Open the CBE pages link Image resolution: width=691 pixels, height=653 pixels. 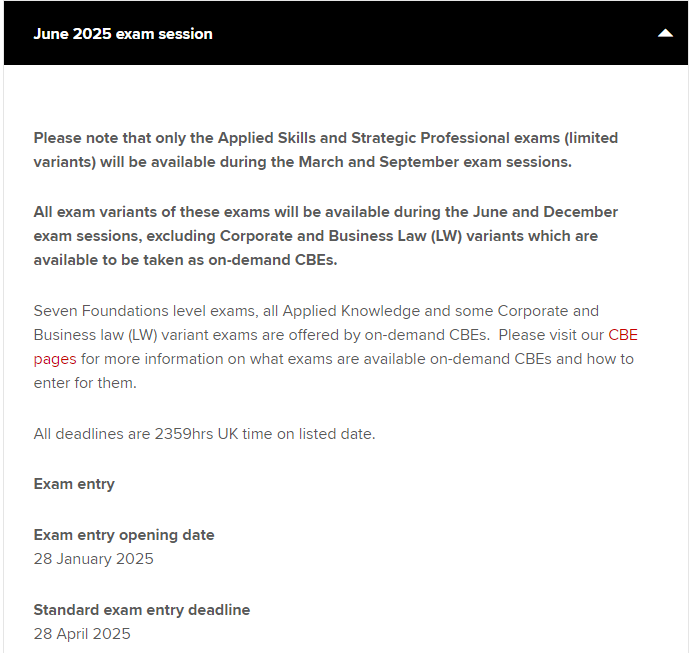point(622,335)
